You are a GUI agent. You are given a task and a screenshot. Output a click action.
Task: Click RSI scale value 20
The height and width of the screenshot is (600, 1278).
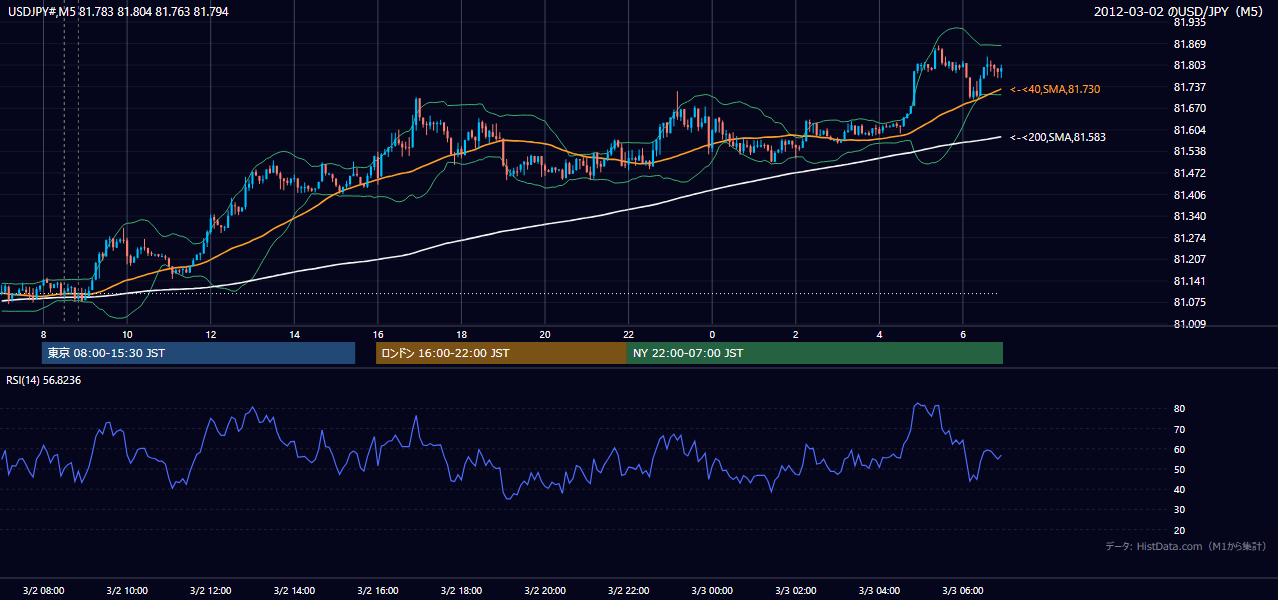pyautogui.click(x=1180, y=531)
